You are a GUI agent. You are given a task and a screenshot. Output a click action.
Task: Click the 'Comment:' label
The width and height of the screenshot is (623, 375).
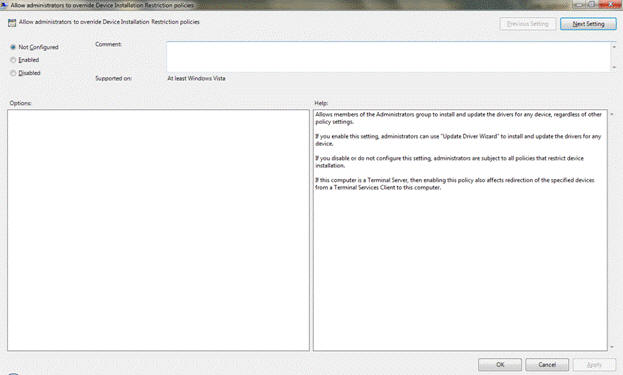coord(108,44)
